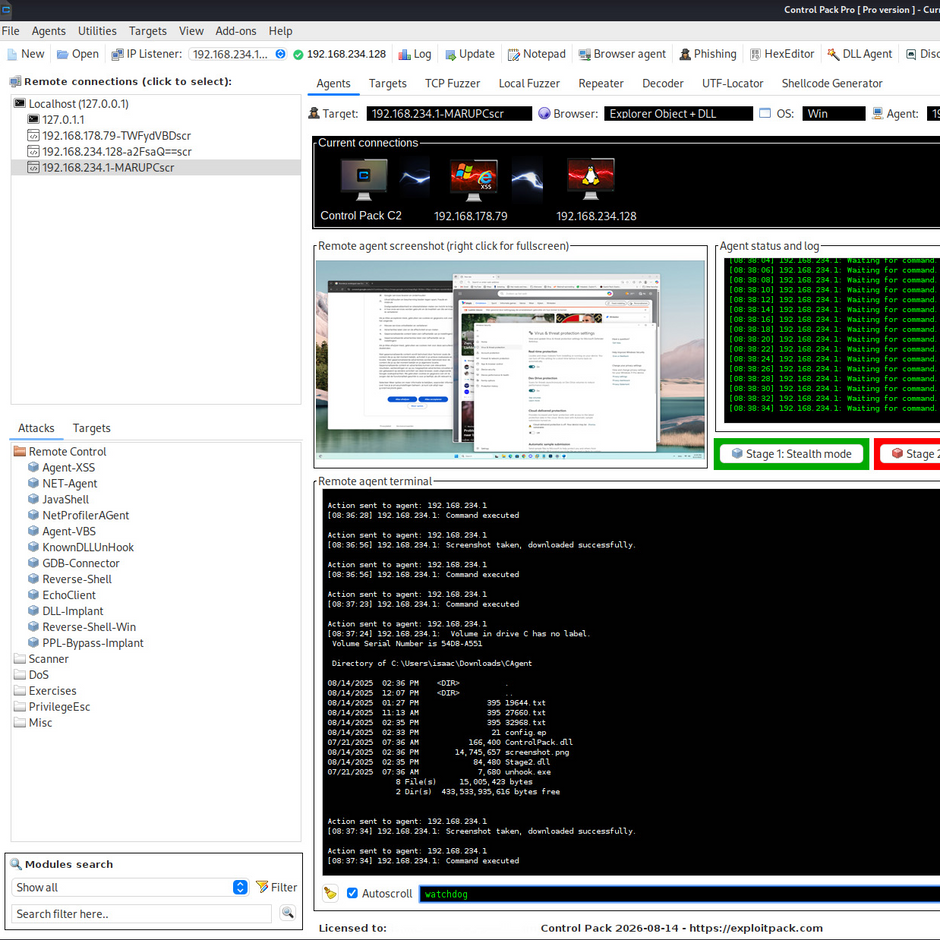
Task: Open the DLL Agent tool
Action: pos(858,54)
